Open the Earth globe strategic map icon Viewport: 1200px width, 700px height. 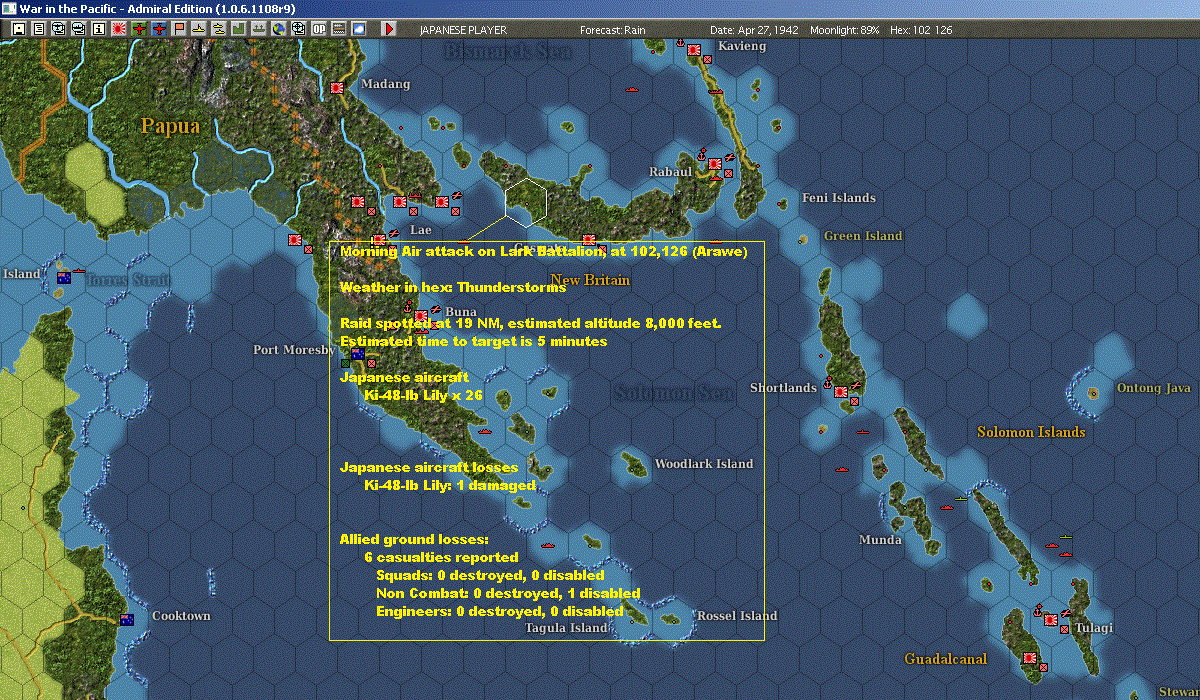point(279,29)
